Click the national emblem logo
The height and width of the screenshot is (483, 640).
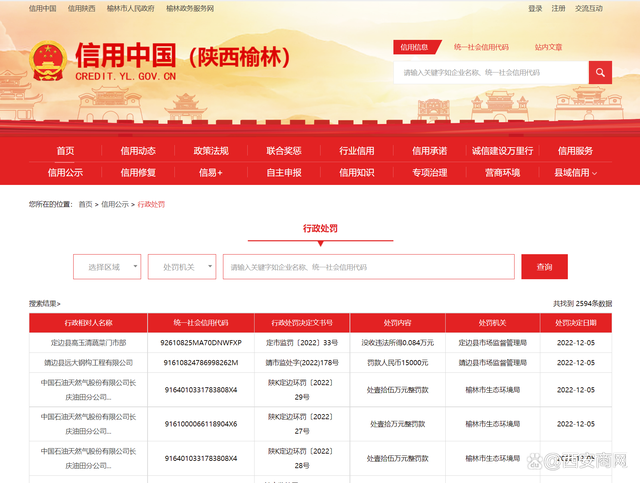tap(48, 61)
